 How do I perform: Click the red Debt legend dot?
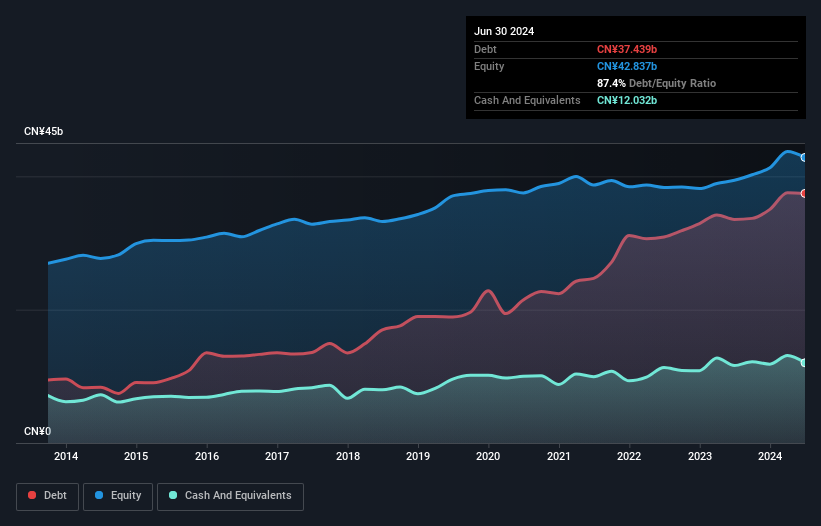pos(32,495)
